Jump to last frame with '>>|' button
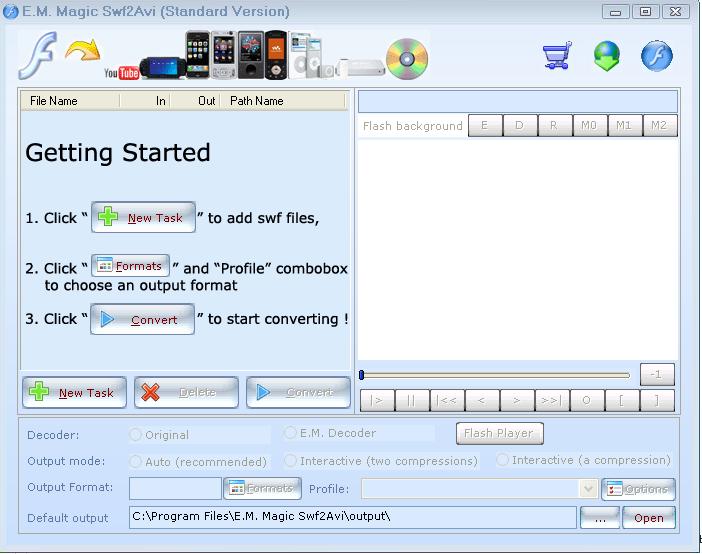 click(x=552, y=400)
